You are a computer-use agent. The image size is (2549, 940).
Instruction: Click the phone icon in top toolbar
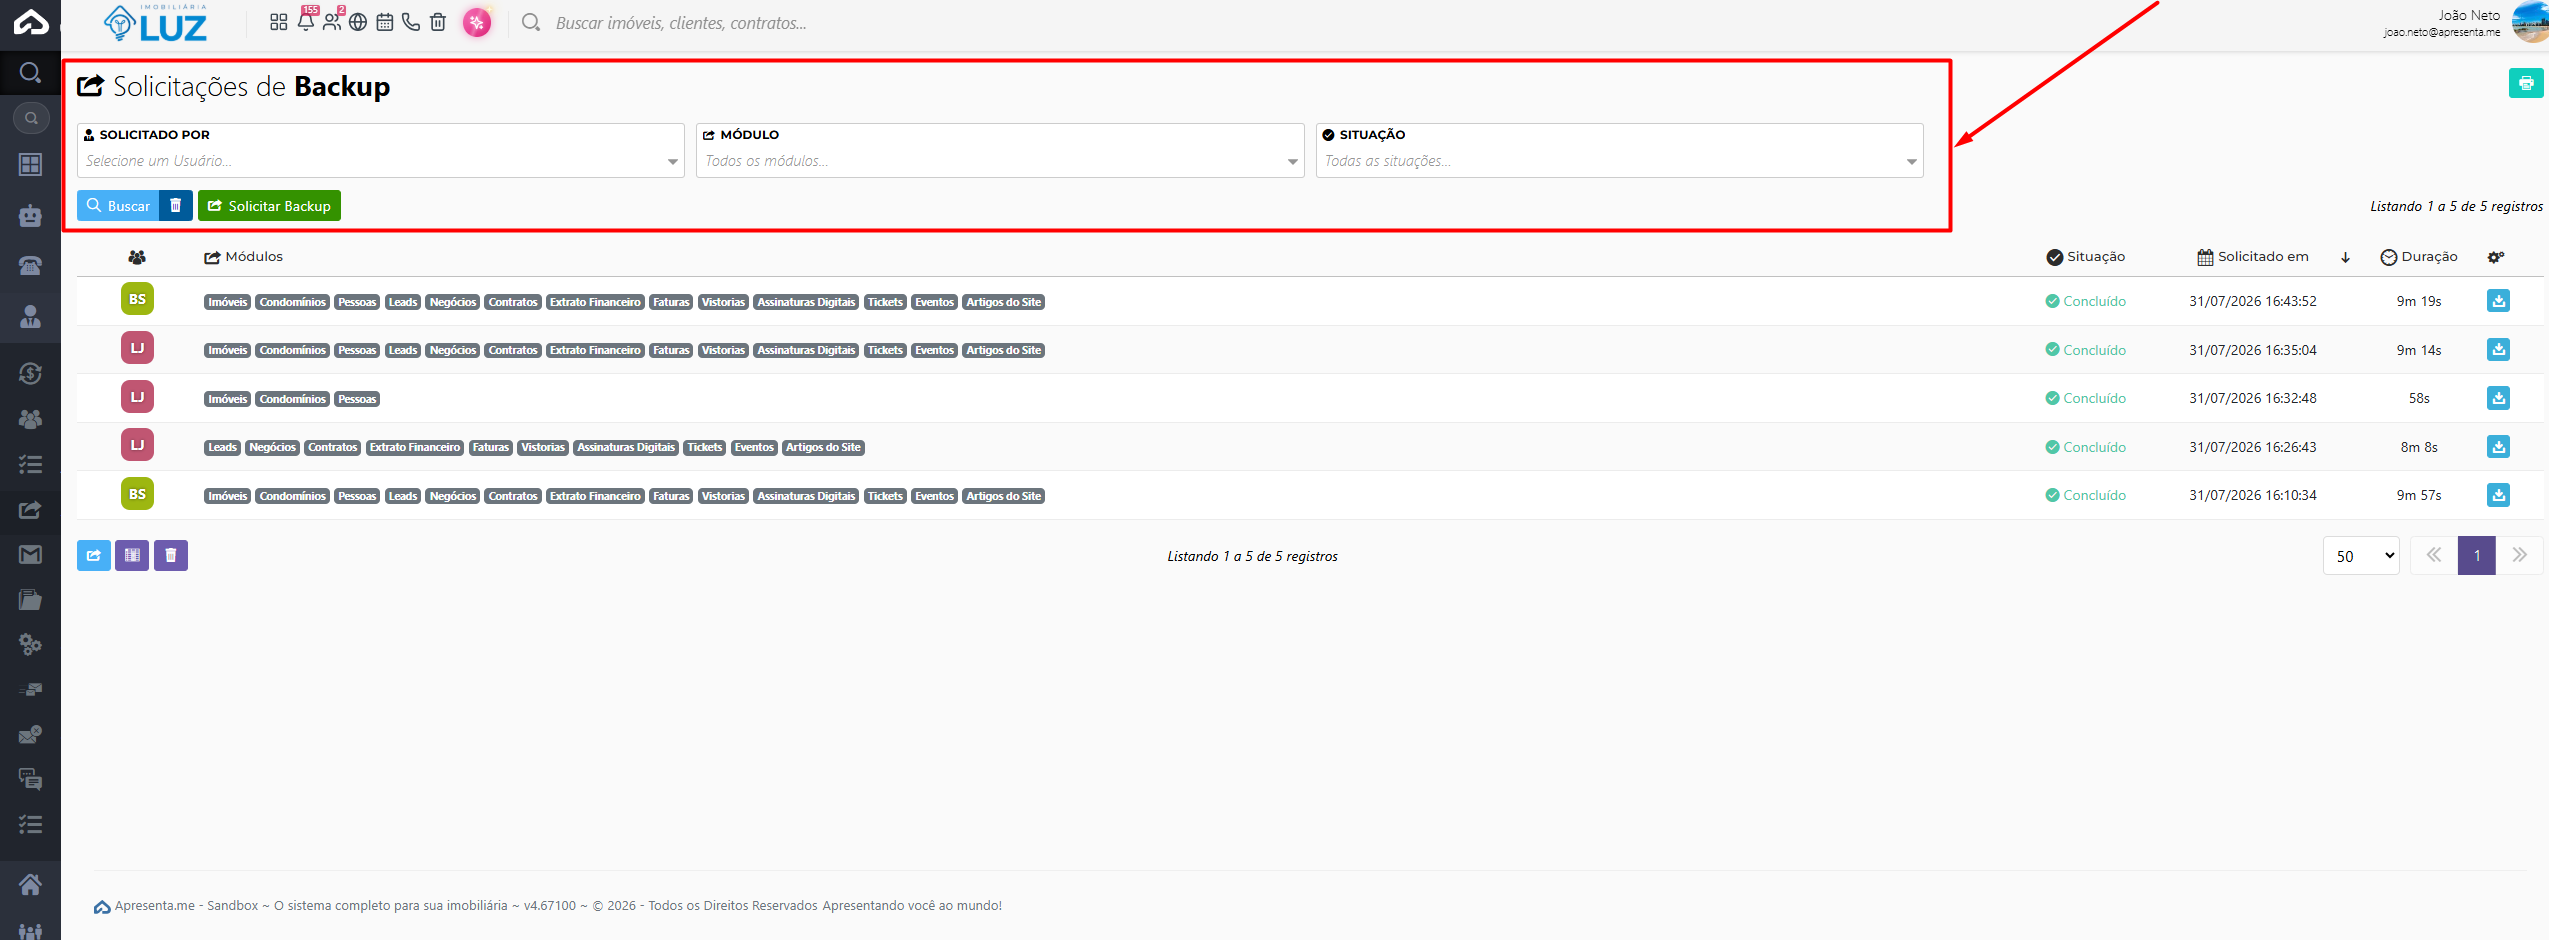411,22
